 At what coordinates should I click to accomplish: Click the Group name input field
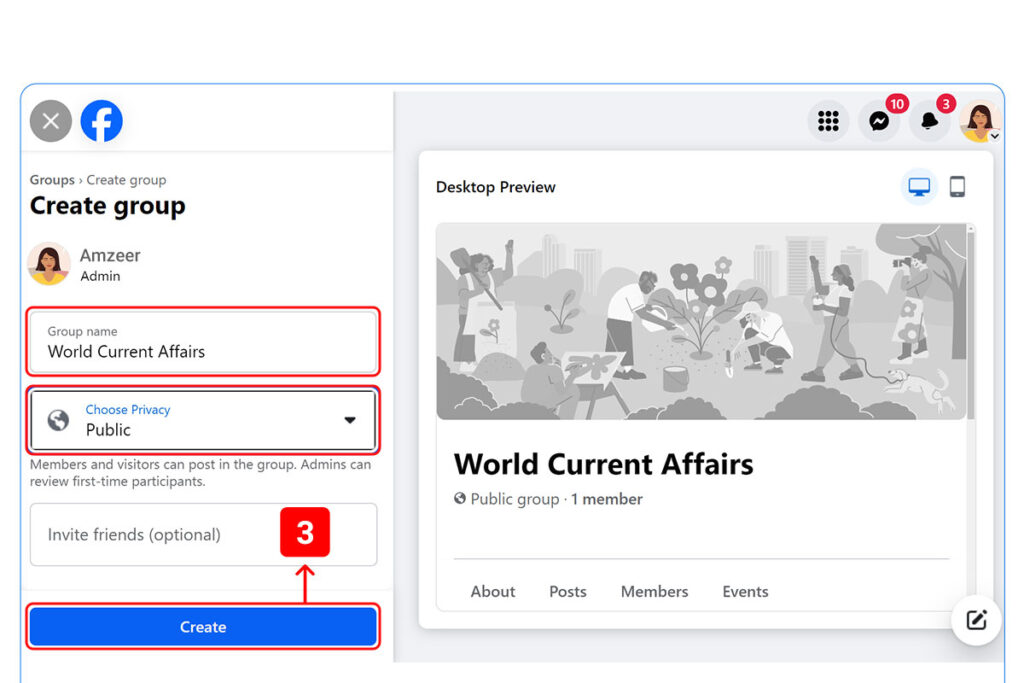click(x=203, y=342)
